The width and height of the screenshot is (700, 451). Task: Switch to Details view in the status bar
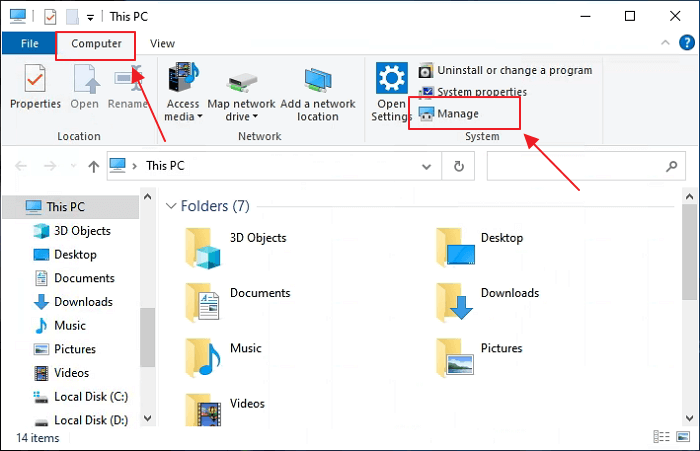pyautogui.click(x=661, y=437)
